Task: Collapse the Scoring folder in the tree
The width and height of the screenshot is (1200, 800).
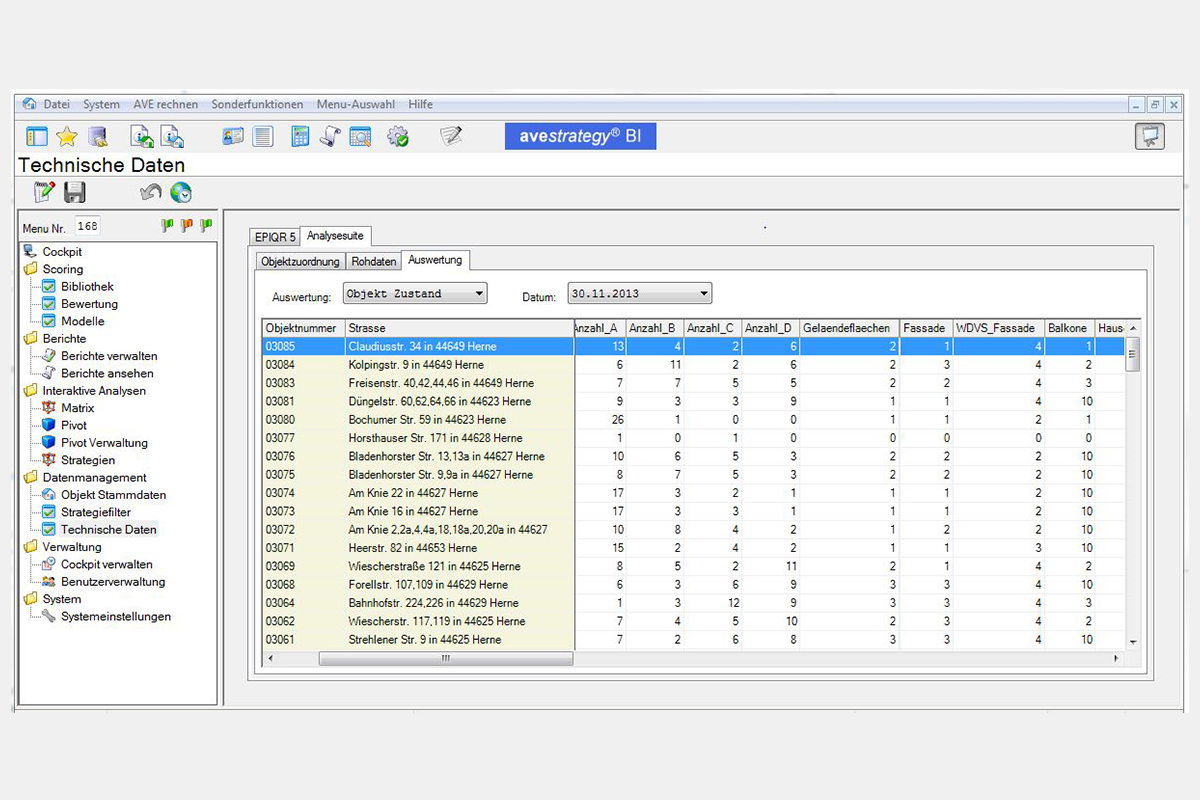Action: point(30,269)
